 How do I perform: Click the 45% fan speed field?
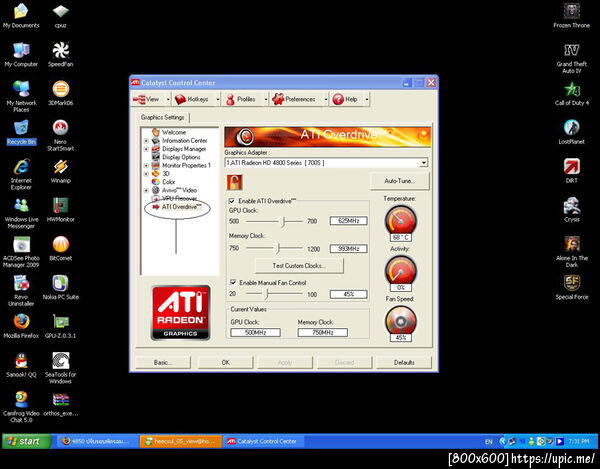pos(349,294)
